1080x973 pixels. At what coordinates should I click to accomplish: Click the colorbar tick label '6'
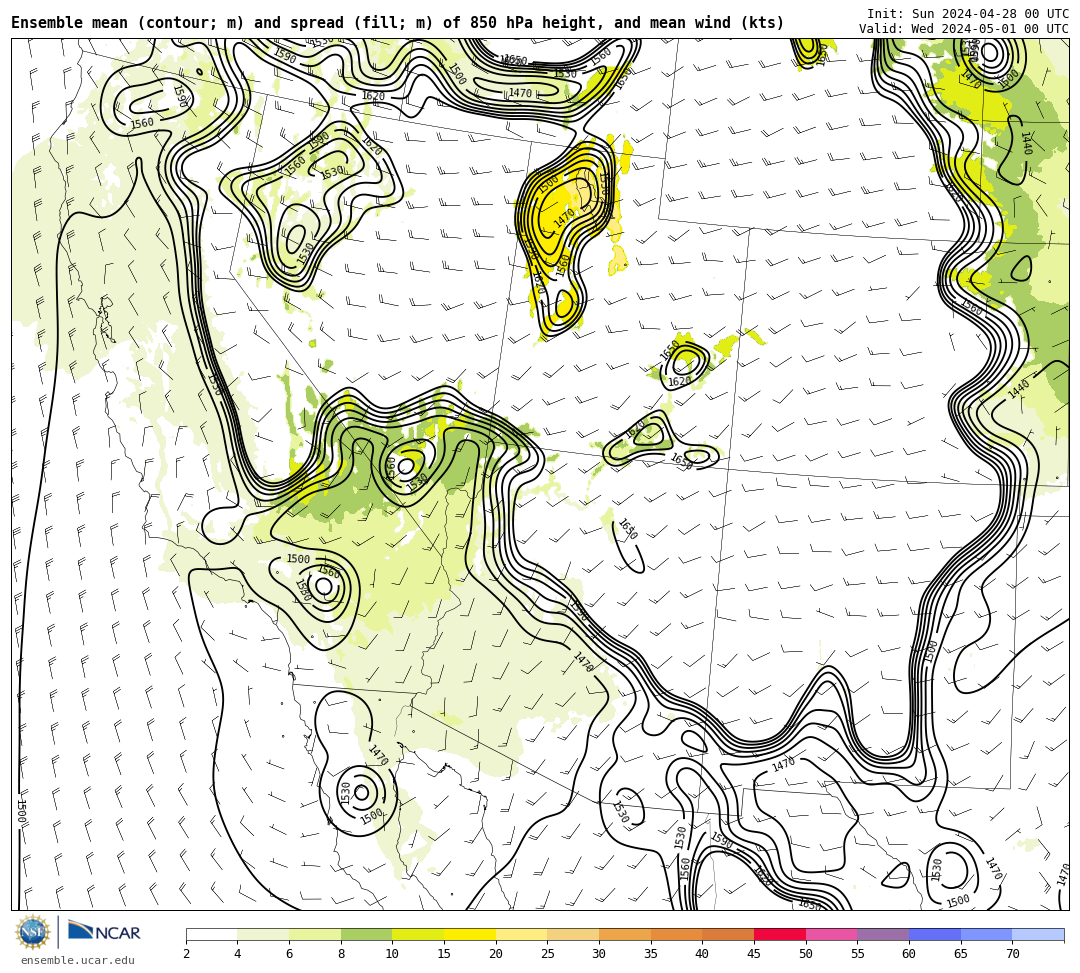coord(289,954)
